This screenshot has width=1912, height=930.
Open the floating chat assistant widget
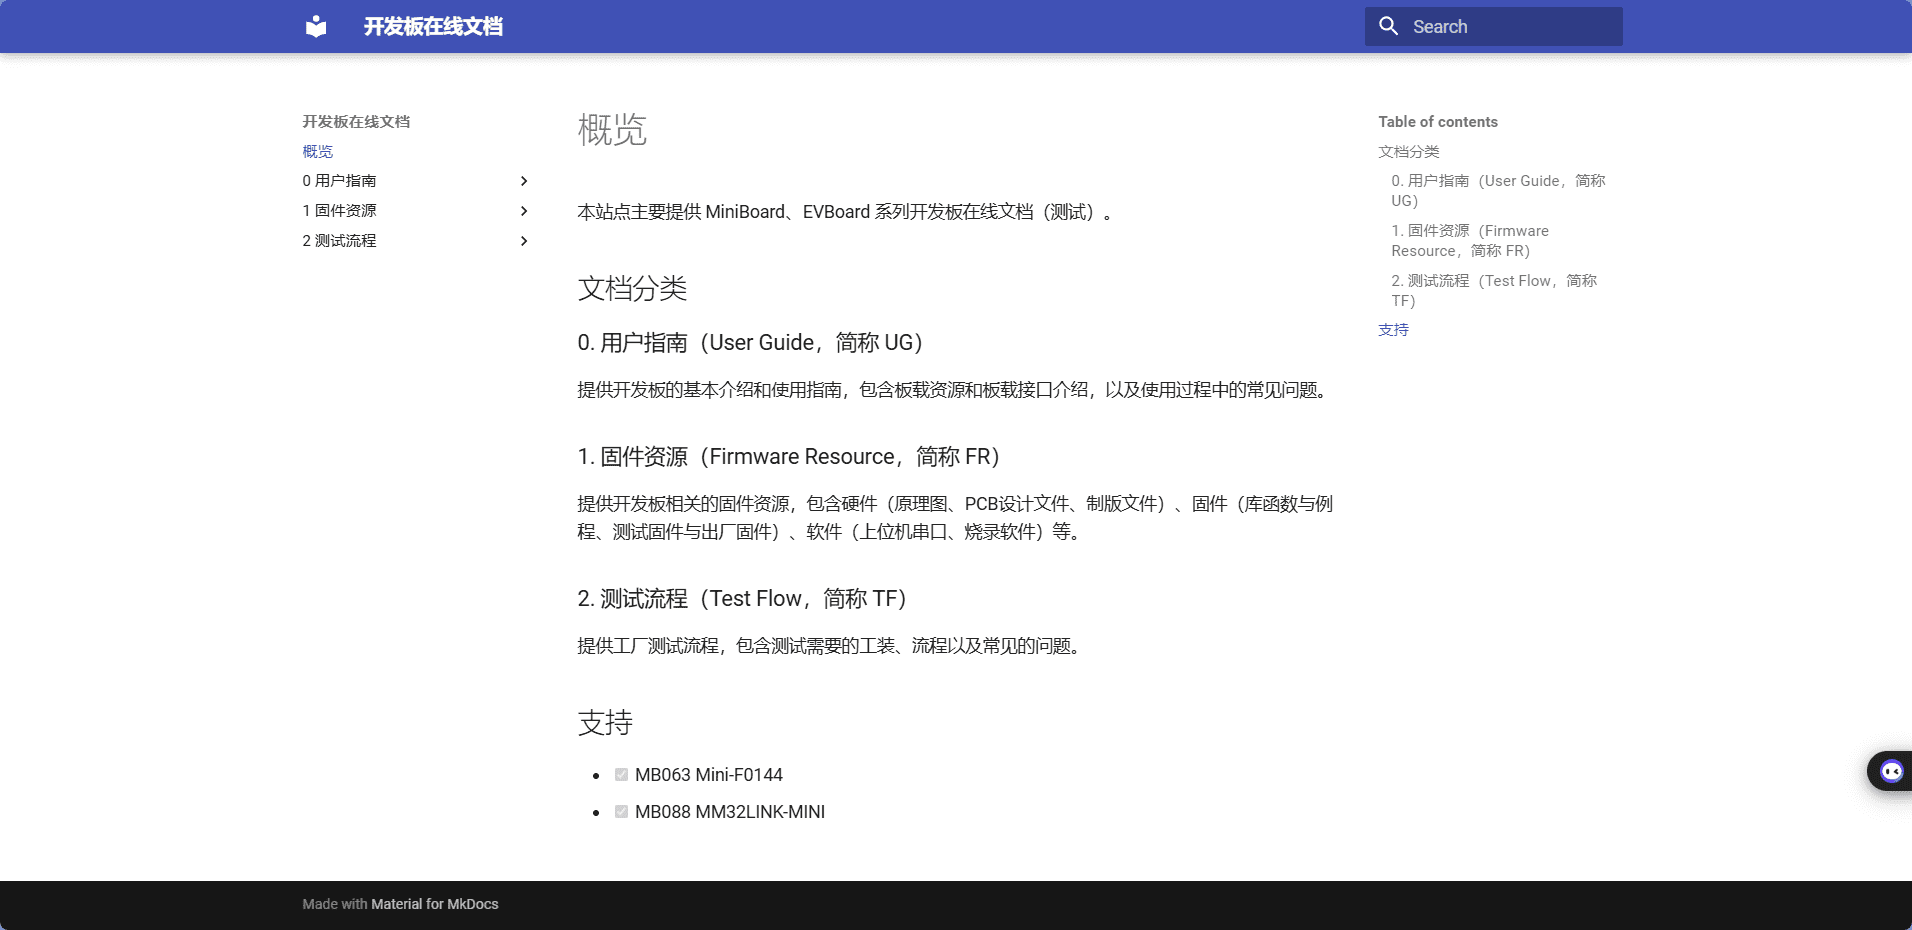point(1890,771)
